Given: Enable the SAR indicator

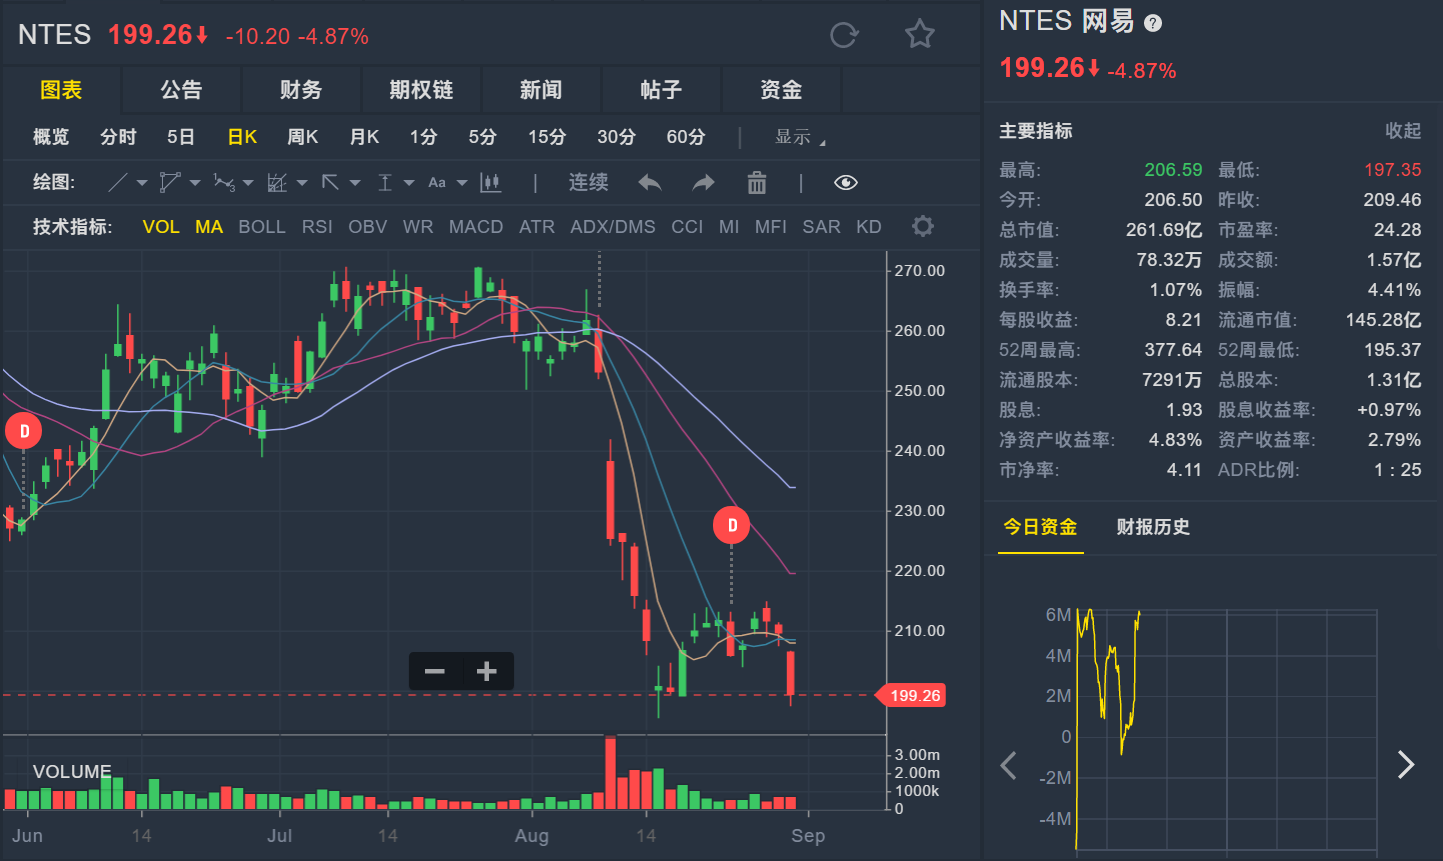Looking at the screenshot, I should tap(821, 227).
